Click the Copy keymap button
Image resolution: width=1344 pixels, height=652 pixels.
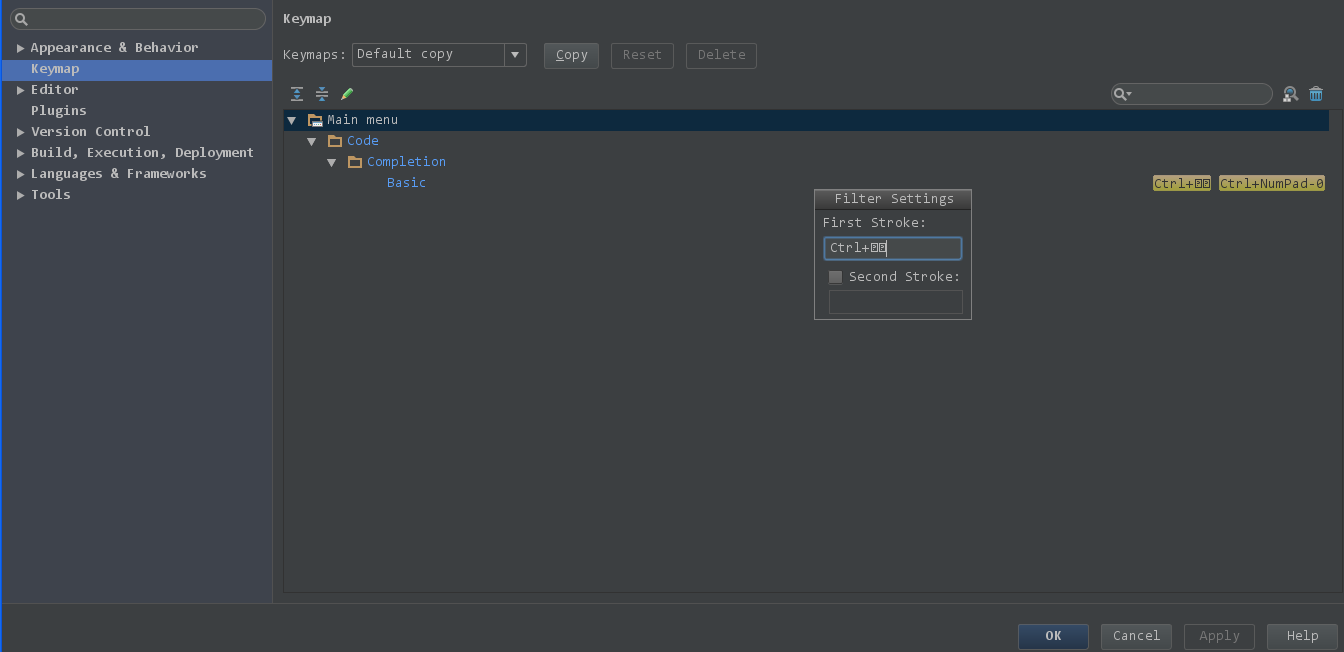571,55
